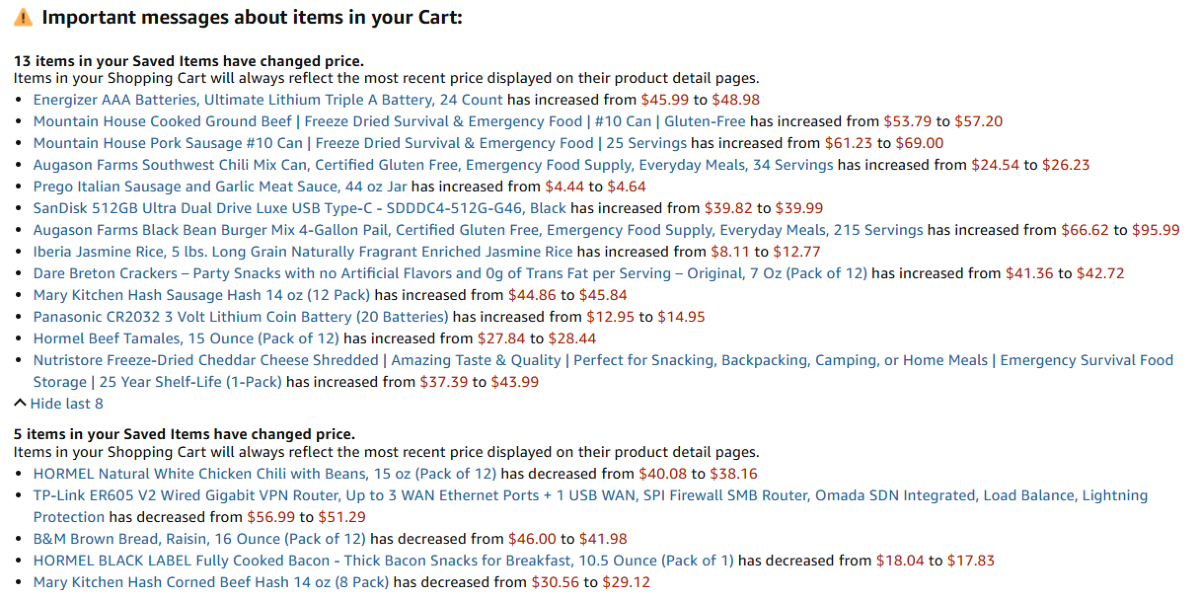The width and height of the screenshot is (1200, 602).
Task: Open Panasonic CR2032 Coin Battery link
Action: pos(241,317)
